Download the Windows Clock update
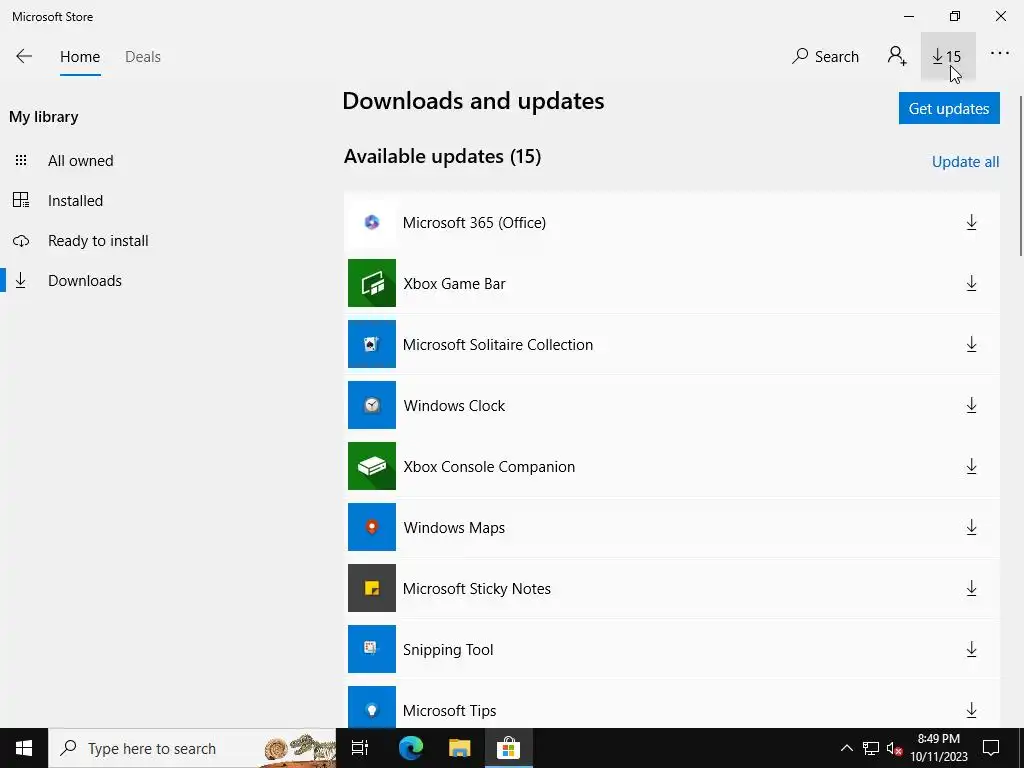 point(971,406)
